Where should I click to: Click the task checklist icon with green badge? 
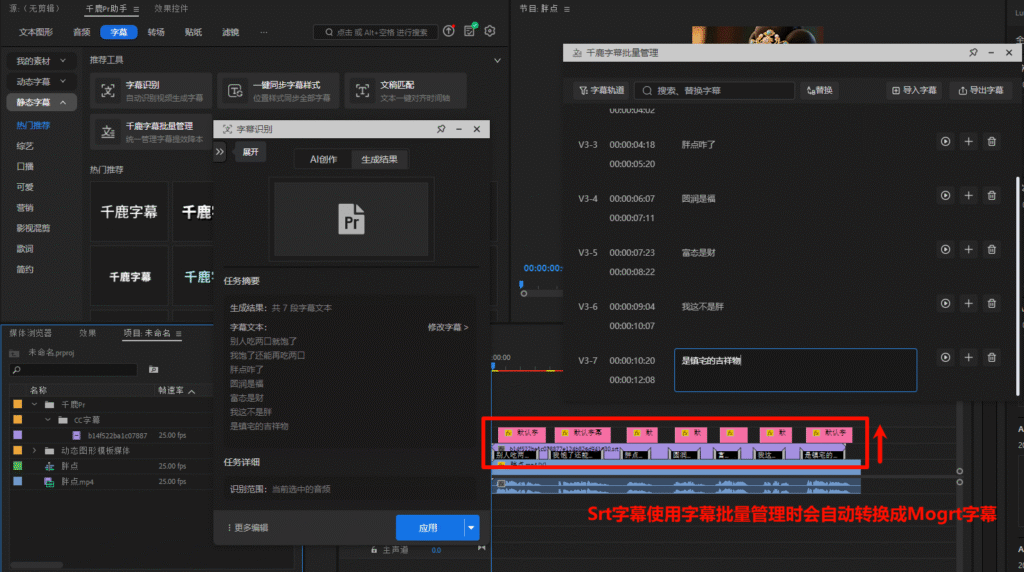tap(470, 31)
